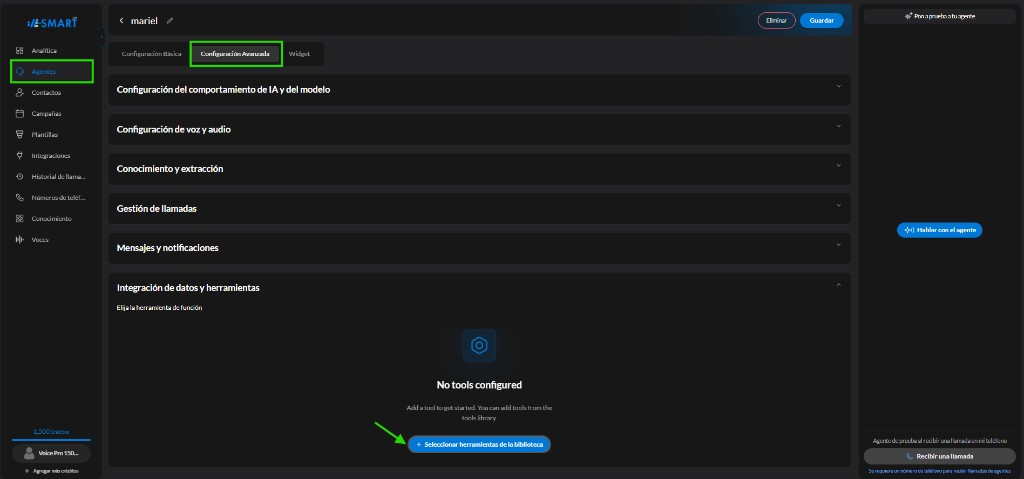Click the Eliminar button

click(x=776, y=21)
